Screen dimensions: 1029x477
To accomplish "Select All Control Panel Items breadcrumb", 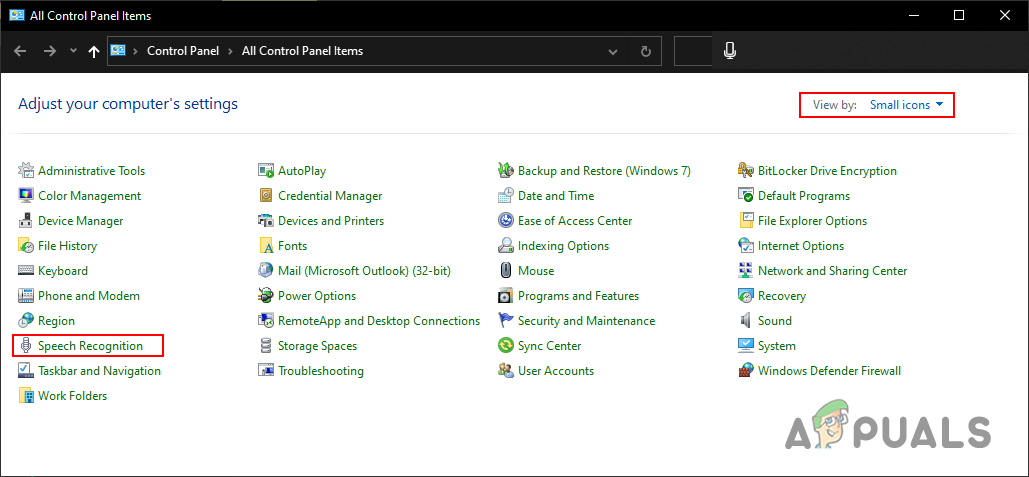I will 302,51.
